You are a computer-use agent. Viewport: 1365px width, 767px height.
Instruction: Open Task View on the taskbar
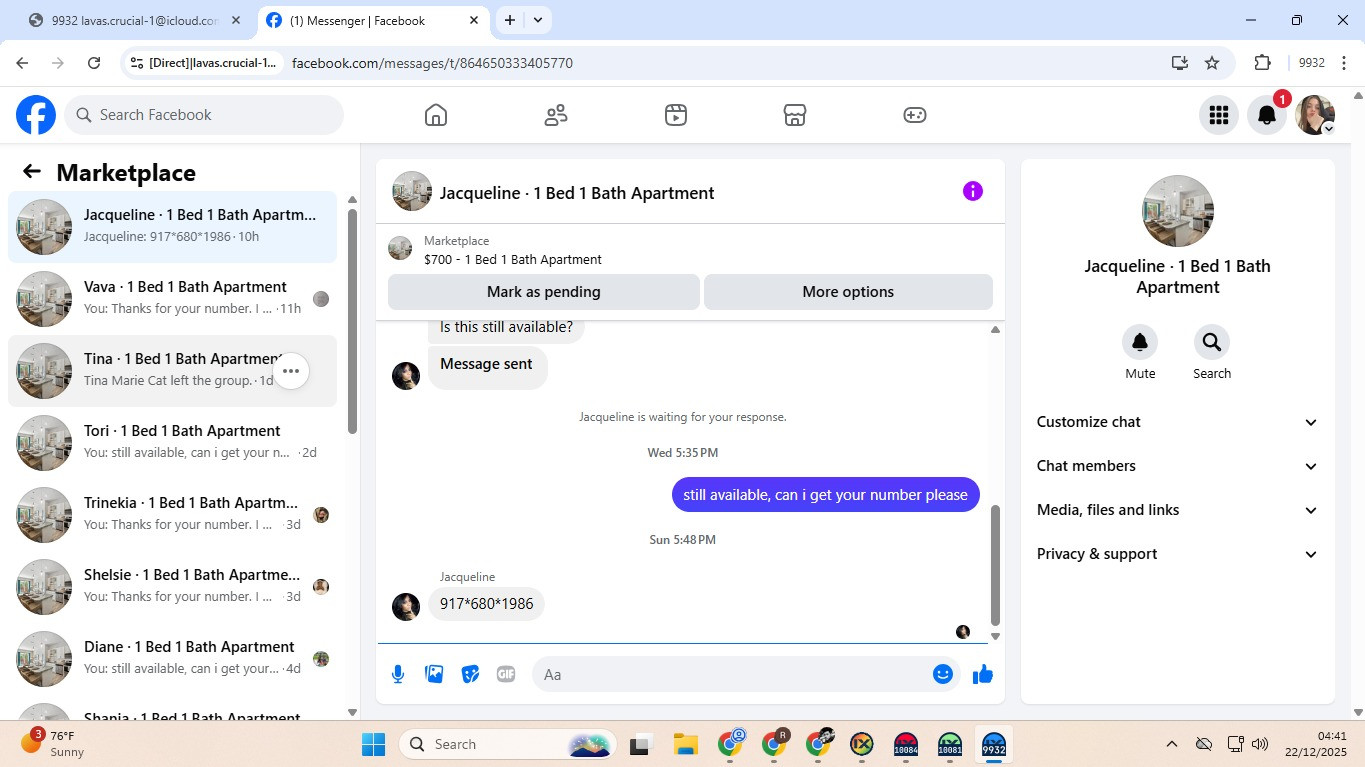coord(640,744)
